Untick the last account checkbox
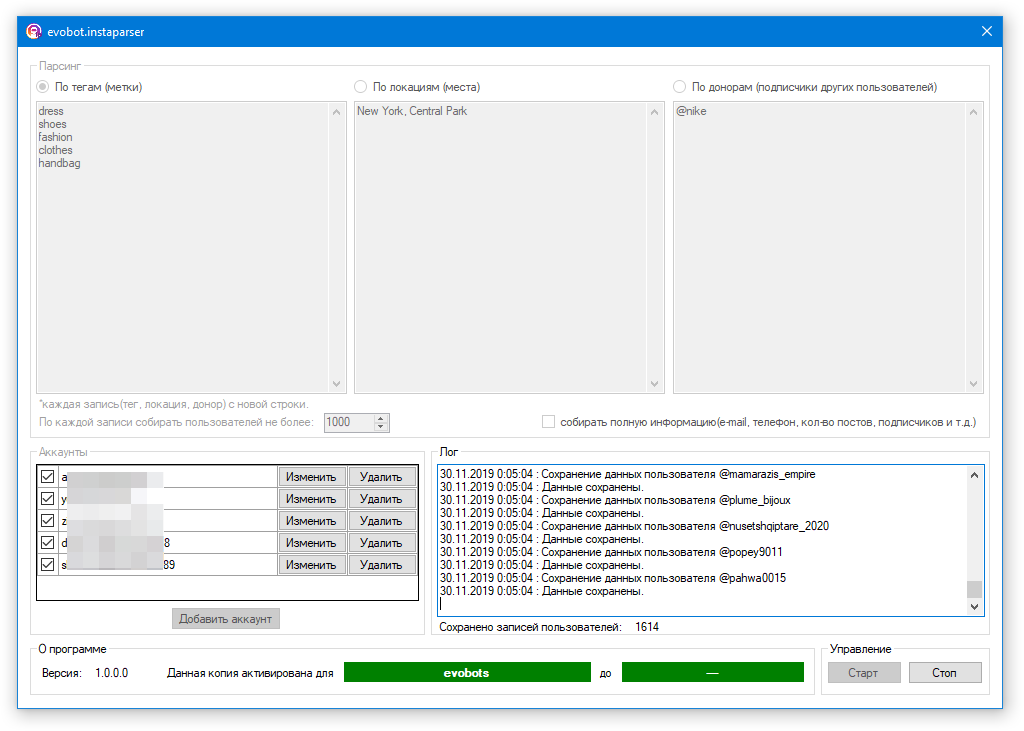1024x731 pixels. (x=47, y=565)
